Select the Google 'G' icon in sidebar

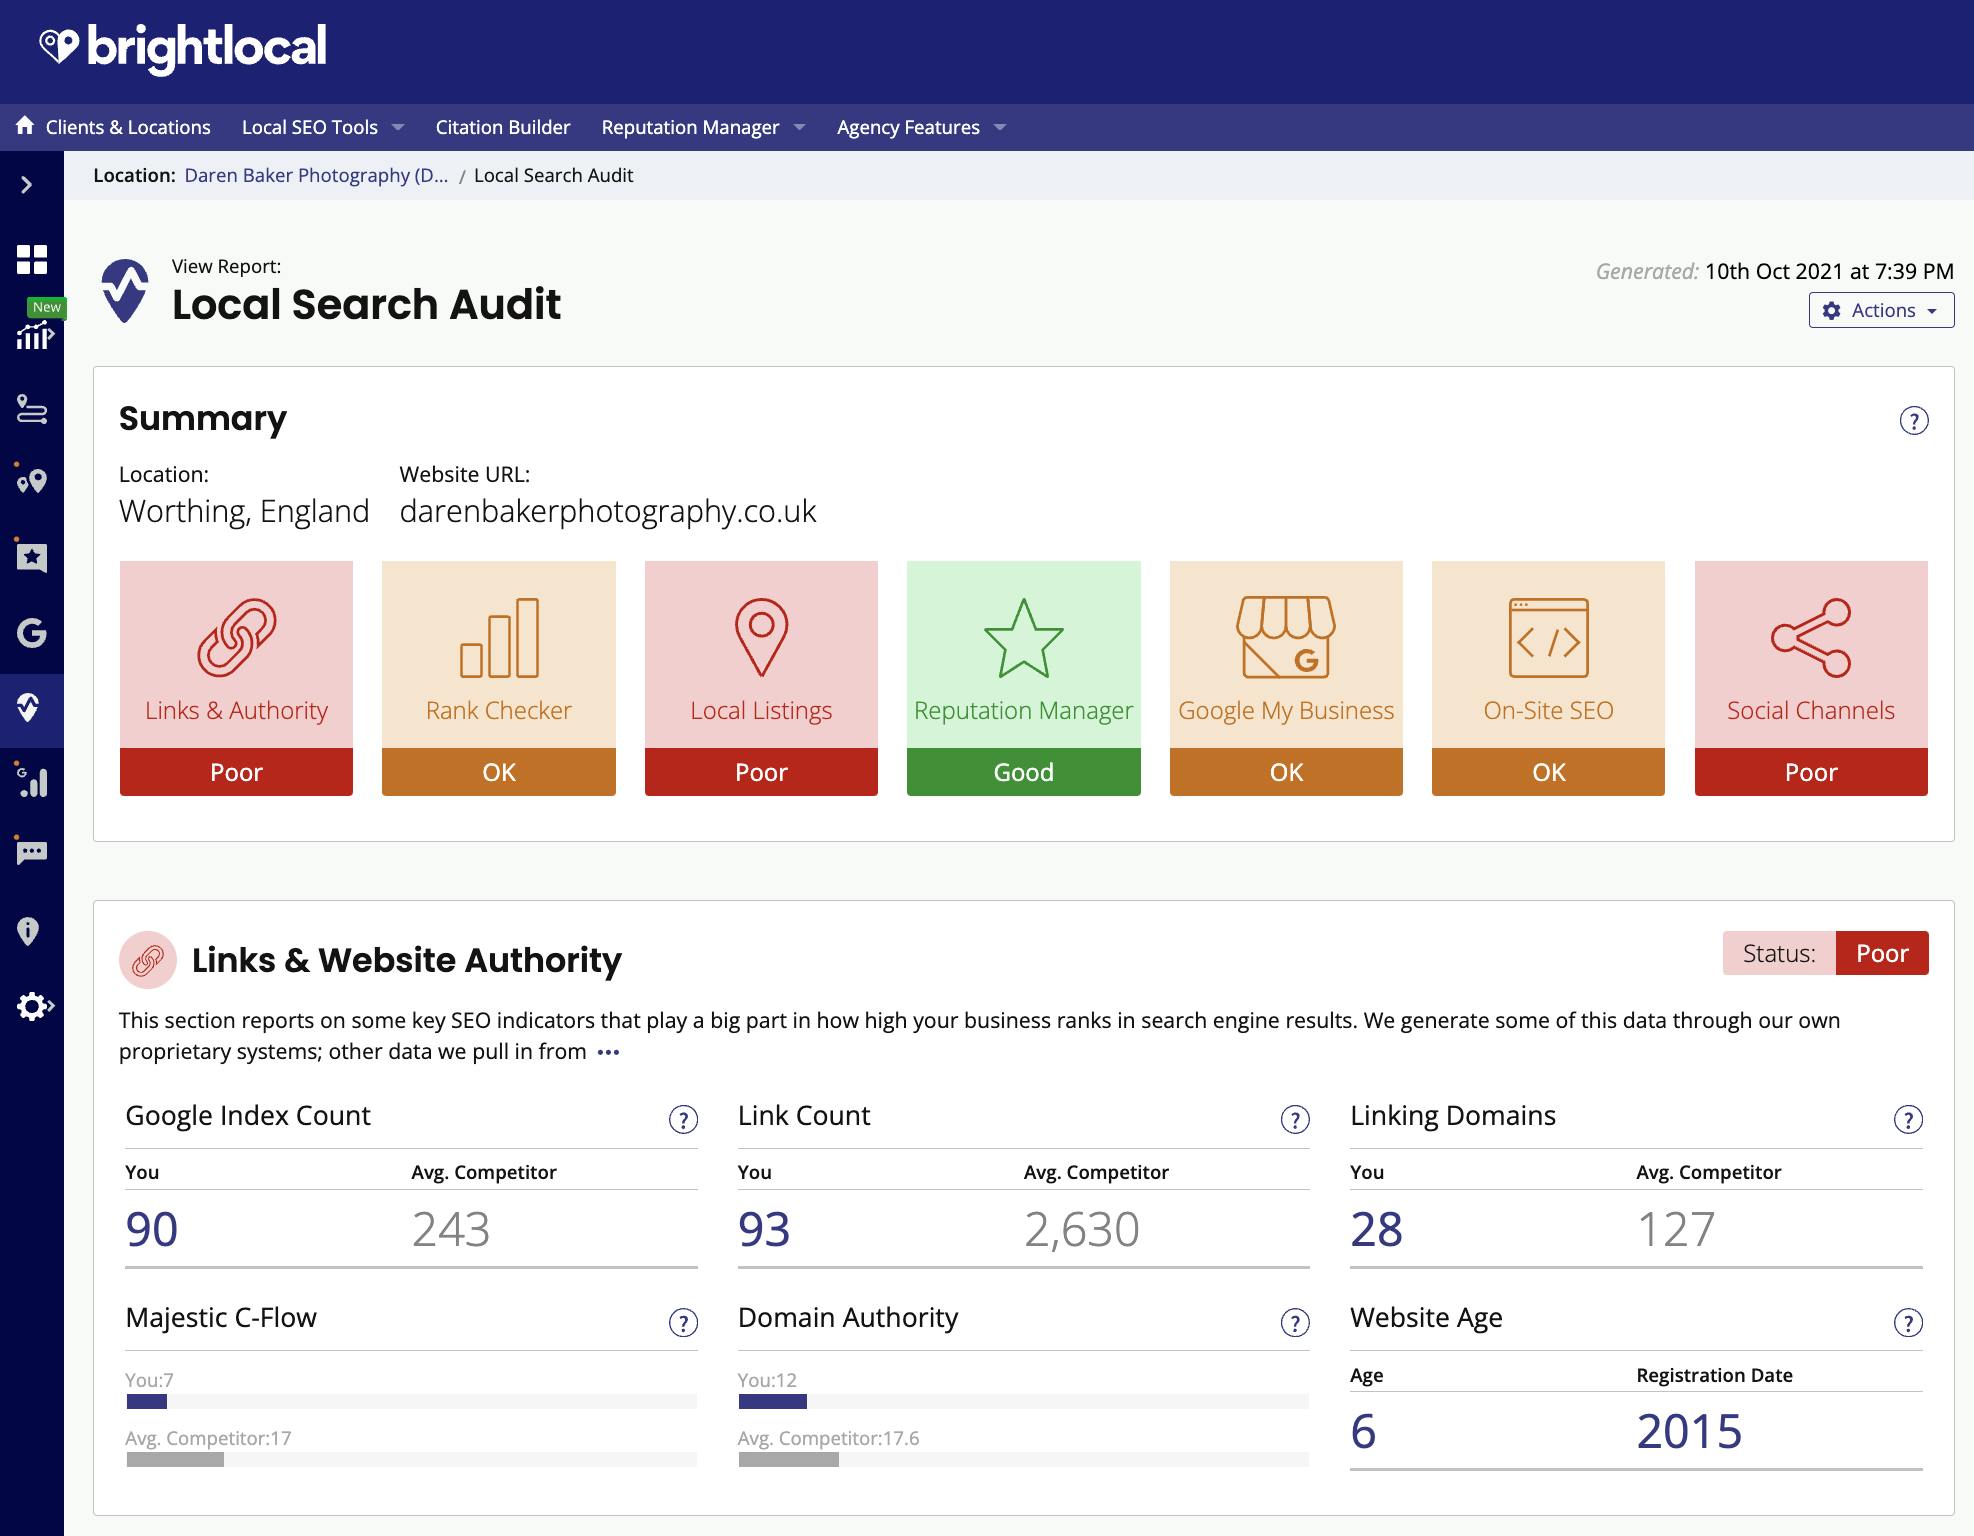pos(32,634)
